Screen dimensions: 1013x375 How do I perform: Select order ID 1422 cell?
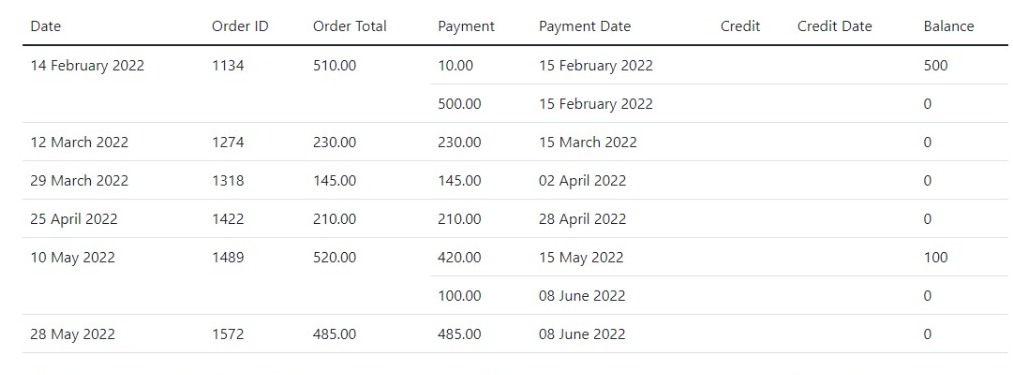[x=228, y=219]
